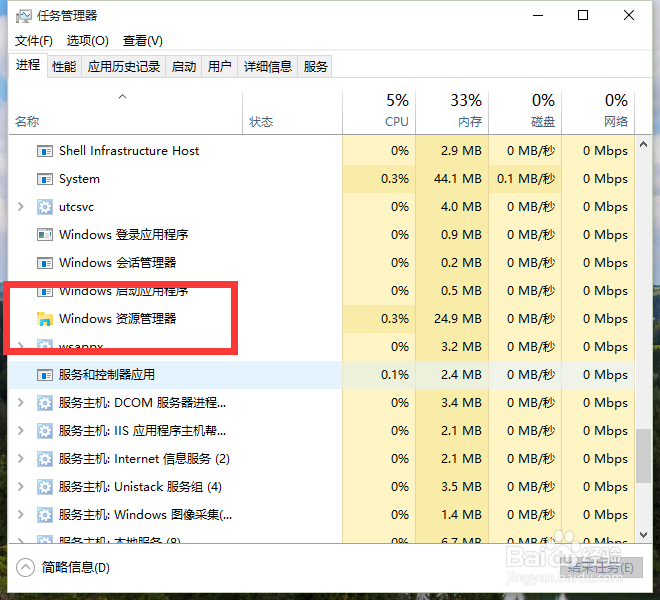
Task: Click the 44.1 MB memory value
Action: (458, 179)
